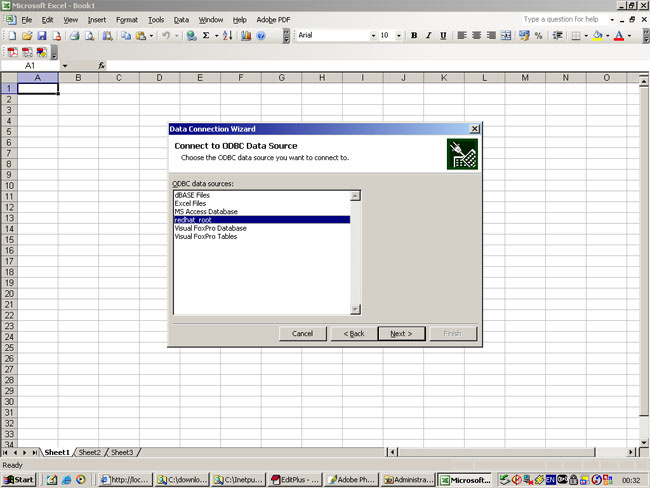
Task: Toggle Italic formatting
Action: click(x=429, y=36)
